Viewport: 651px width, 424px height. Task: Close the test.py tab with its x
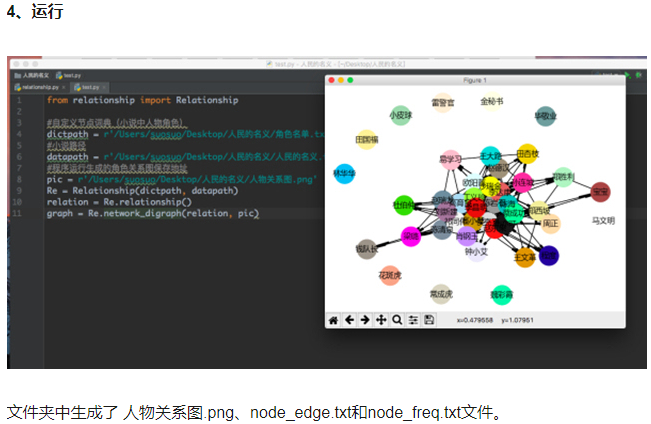[104, 87]
